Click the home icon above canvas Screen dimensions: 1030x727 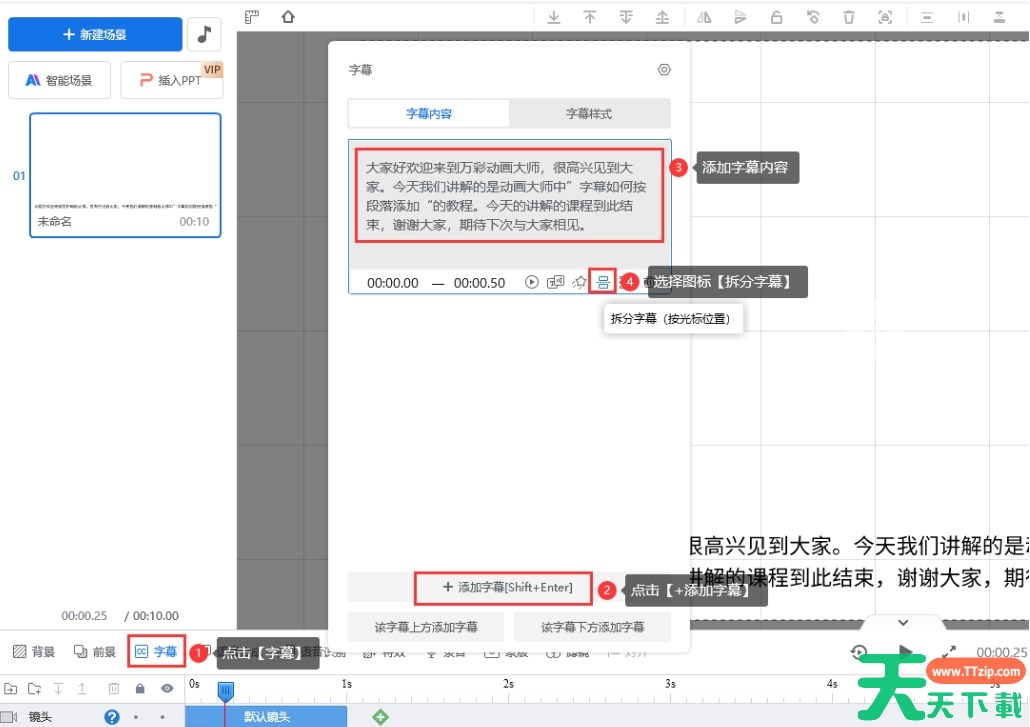[288, 16]
